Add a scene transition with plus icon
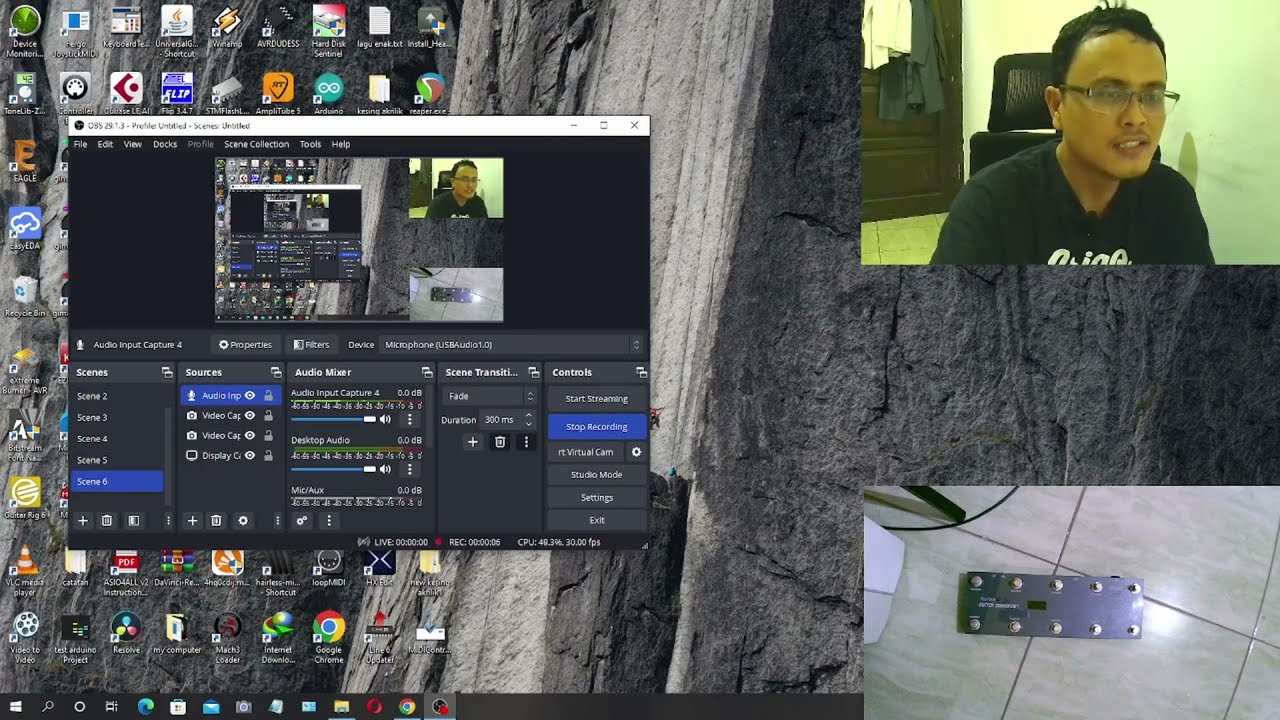This screenshot has height=720, width=1280. coord(473,441)
